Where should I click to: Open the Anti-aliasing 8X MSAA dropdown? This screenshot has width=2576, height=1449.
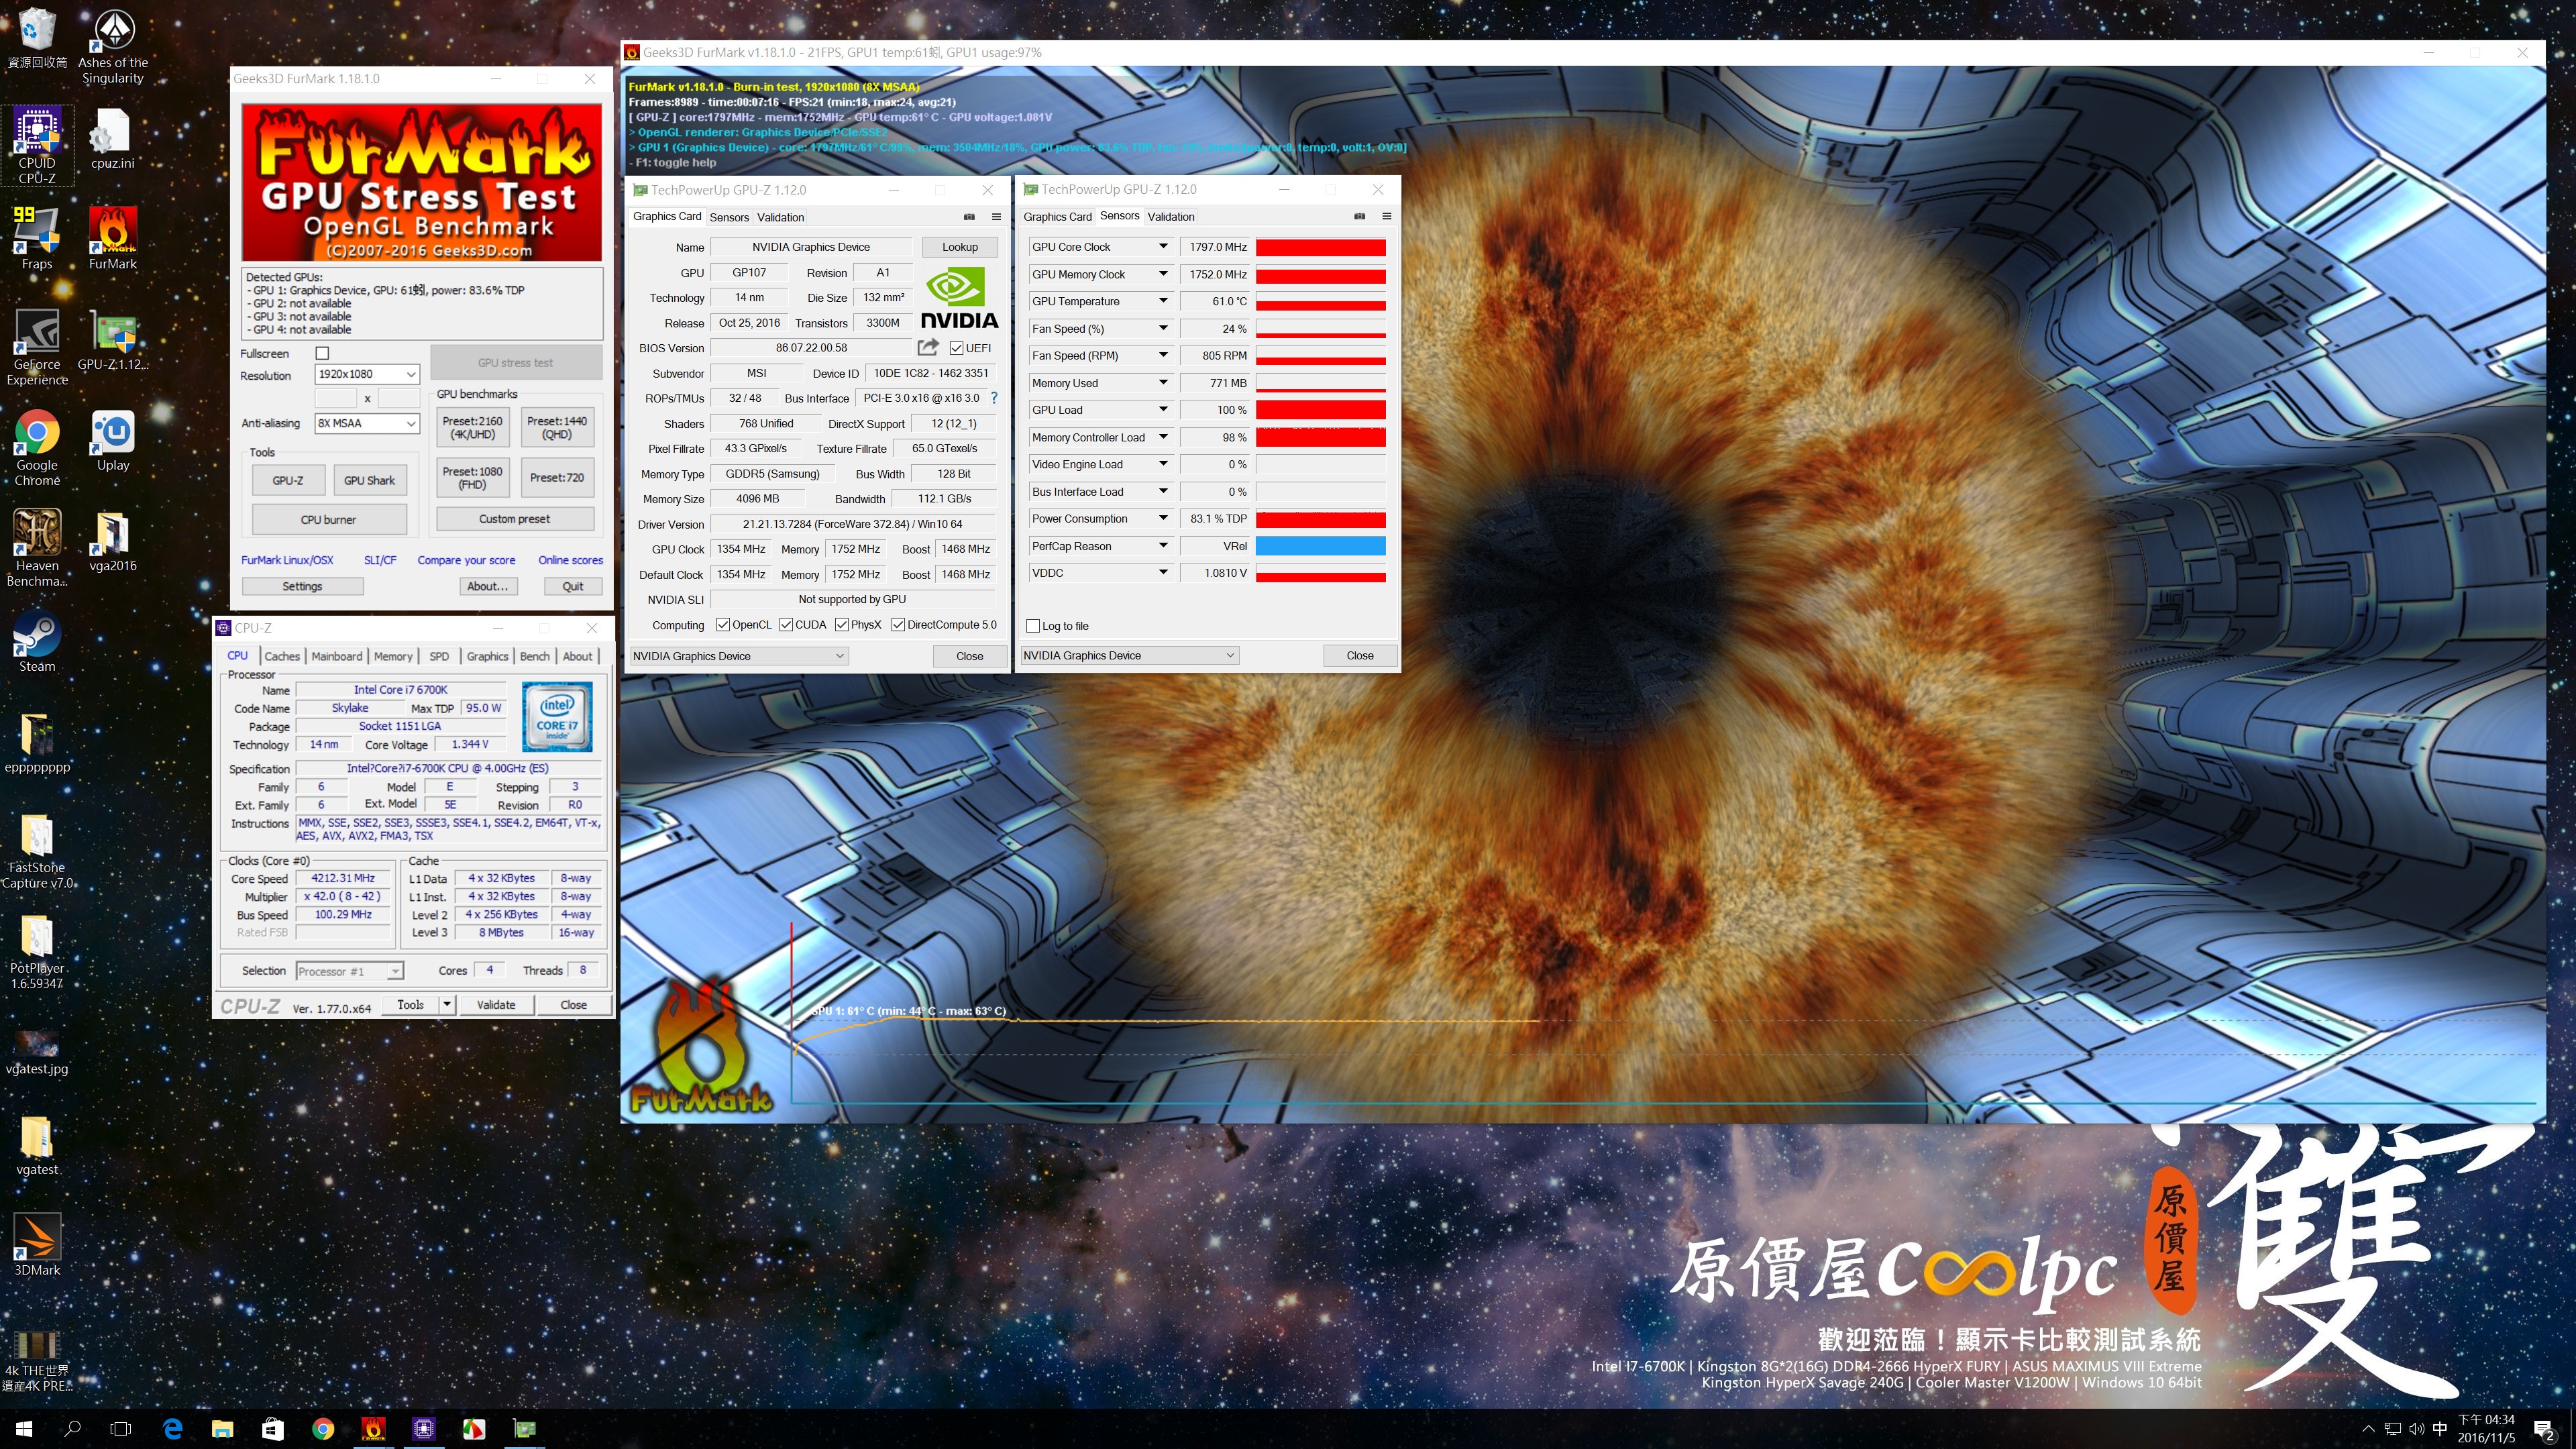(367, 423)
